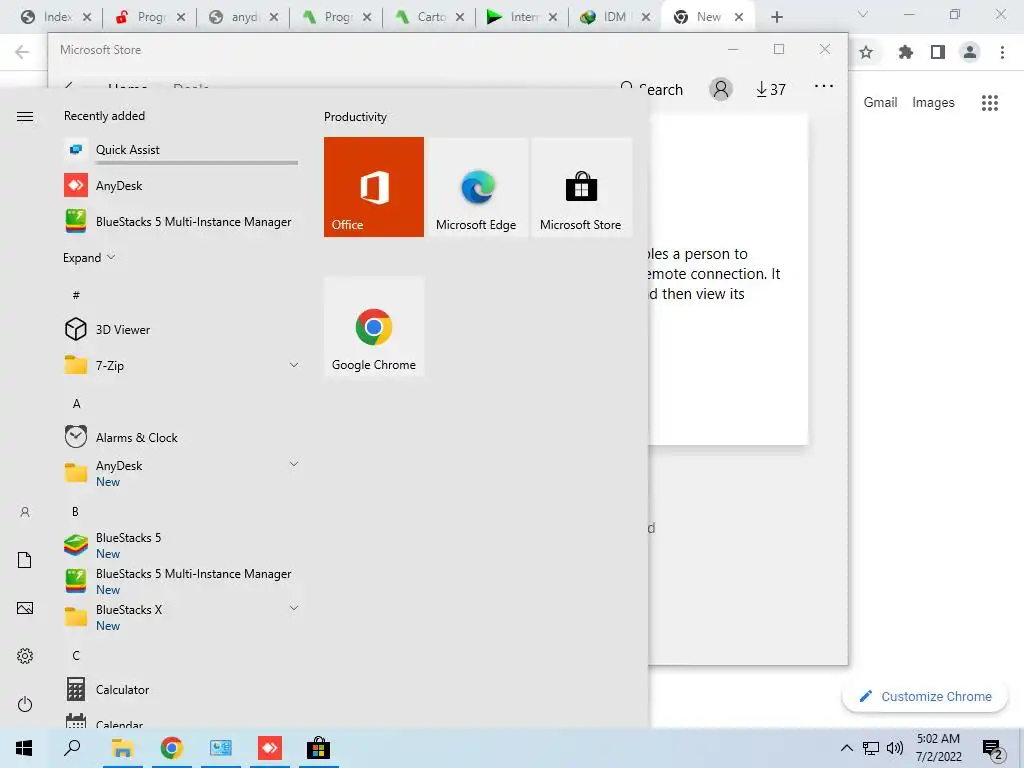
Task: Switch to Chrome from the taskbar
Action: [171, 748]
